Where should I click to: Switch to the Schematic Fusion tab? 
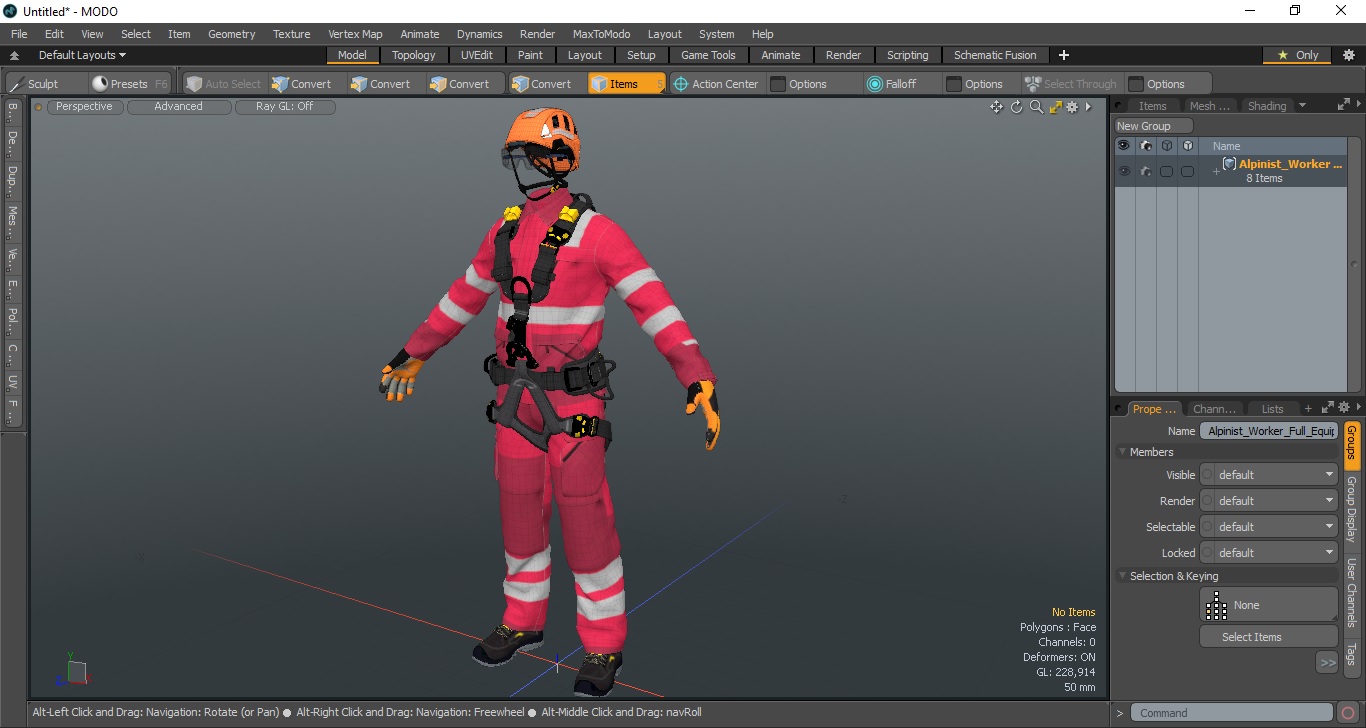pyautogui.click(x=995, y=55)
